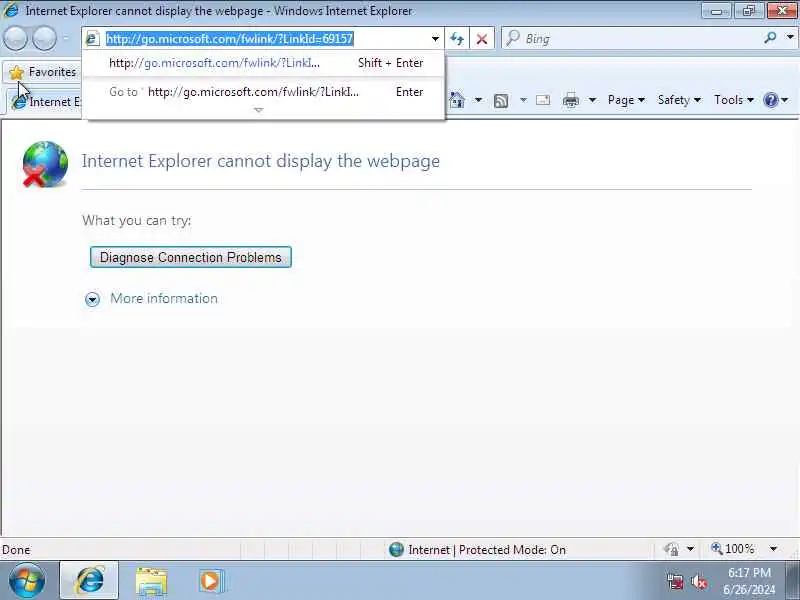Click the globe error icon on page

(x=45, y=164)
